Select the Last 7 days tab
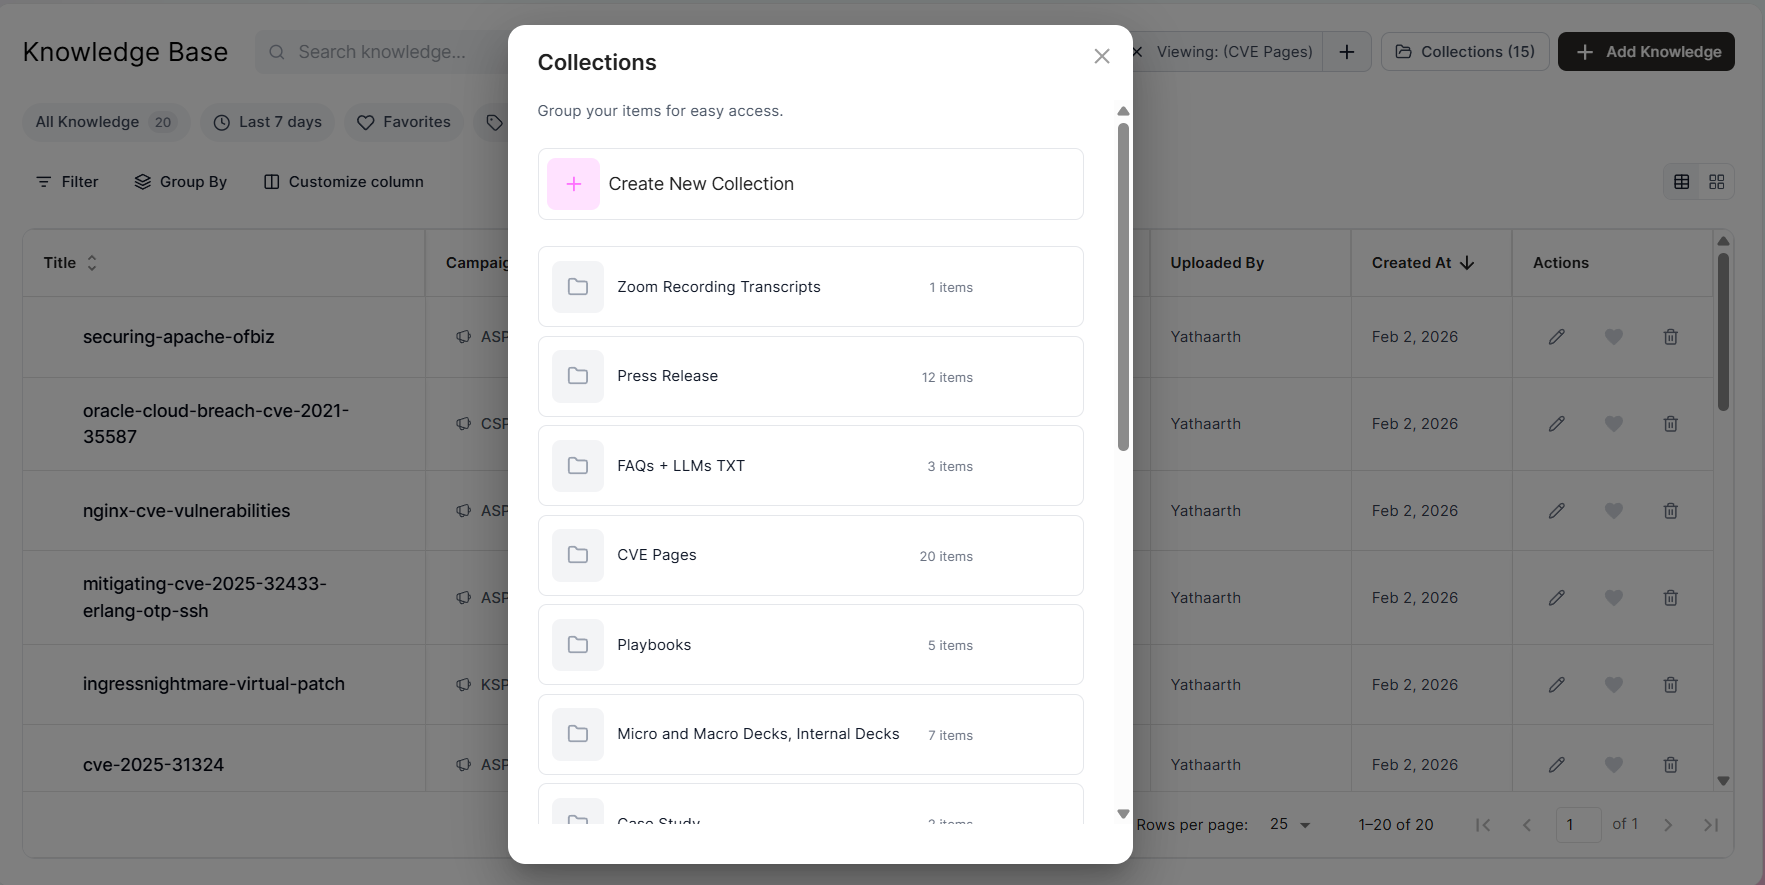This screenshot has height=885, width=1765. click(x=268, y=122)
